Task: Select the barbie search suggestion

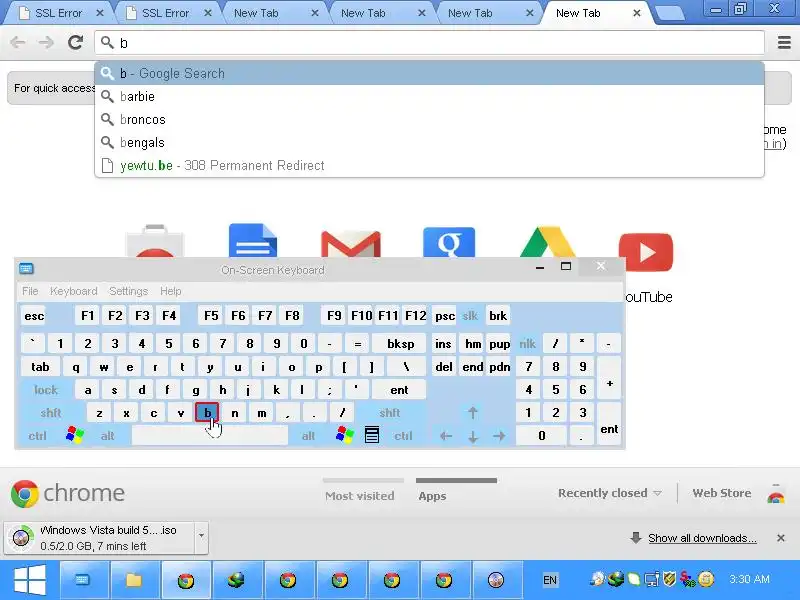Action: point(429,96)
